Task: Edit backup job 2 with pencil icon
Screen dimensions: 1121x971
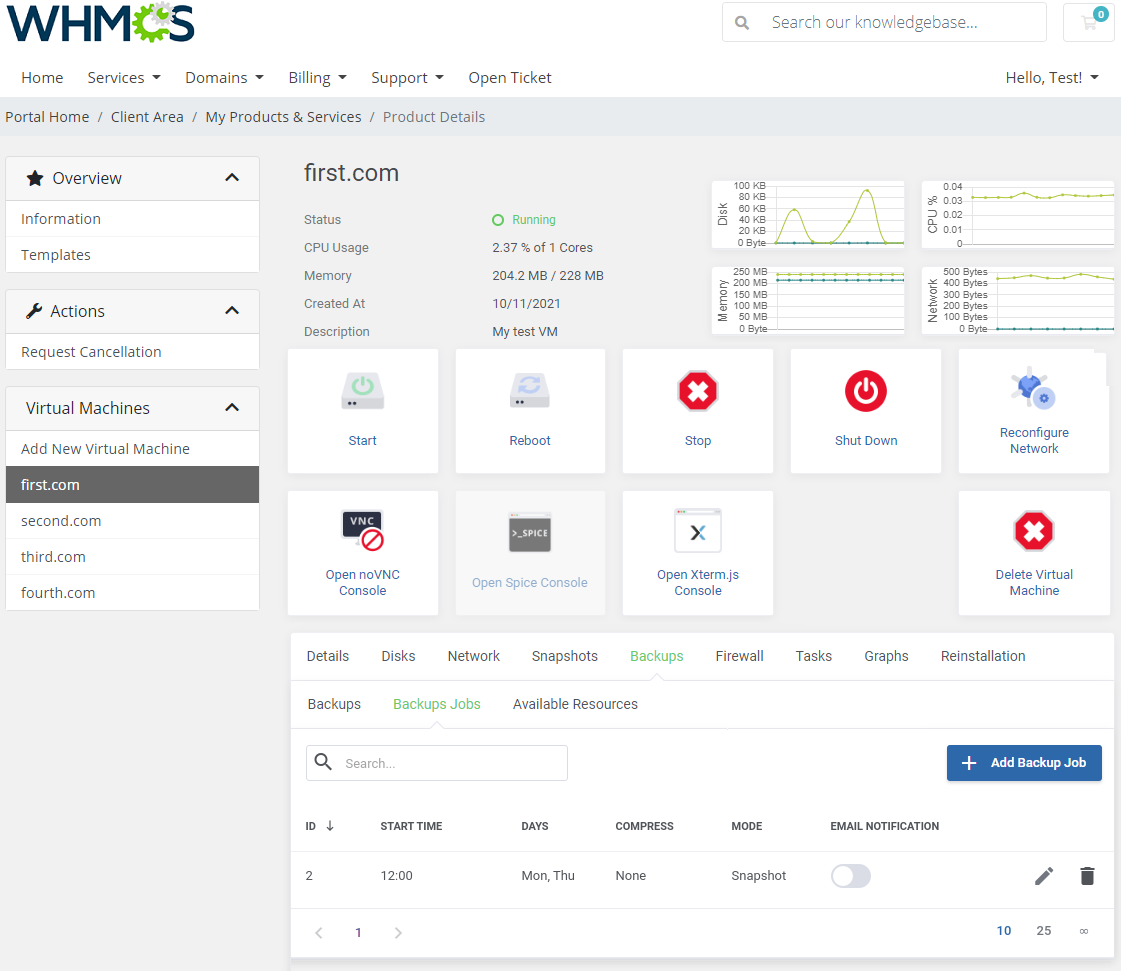Action: [1044, 876]
